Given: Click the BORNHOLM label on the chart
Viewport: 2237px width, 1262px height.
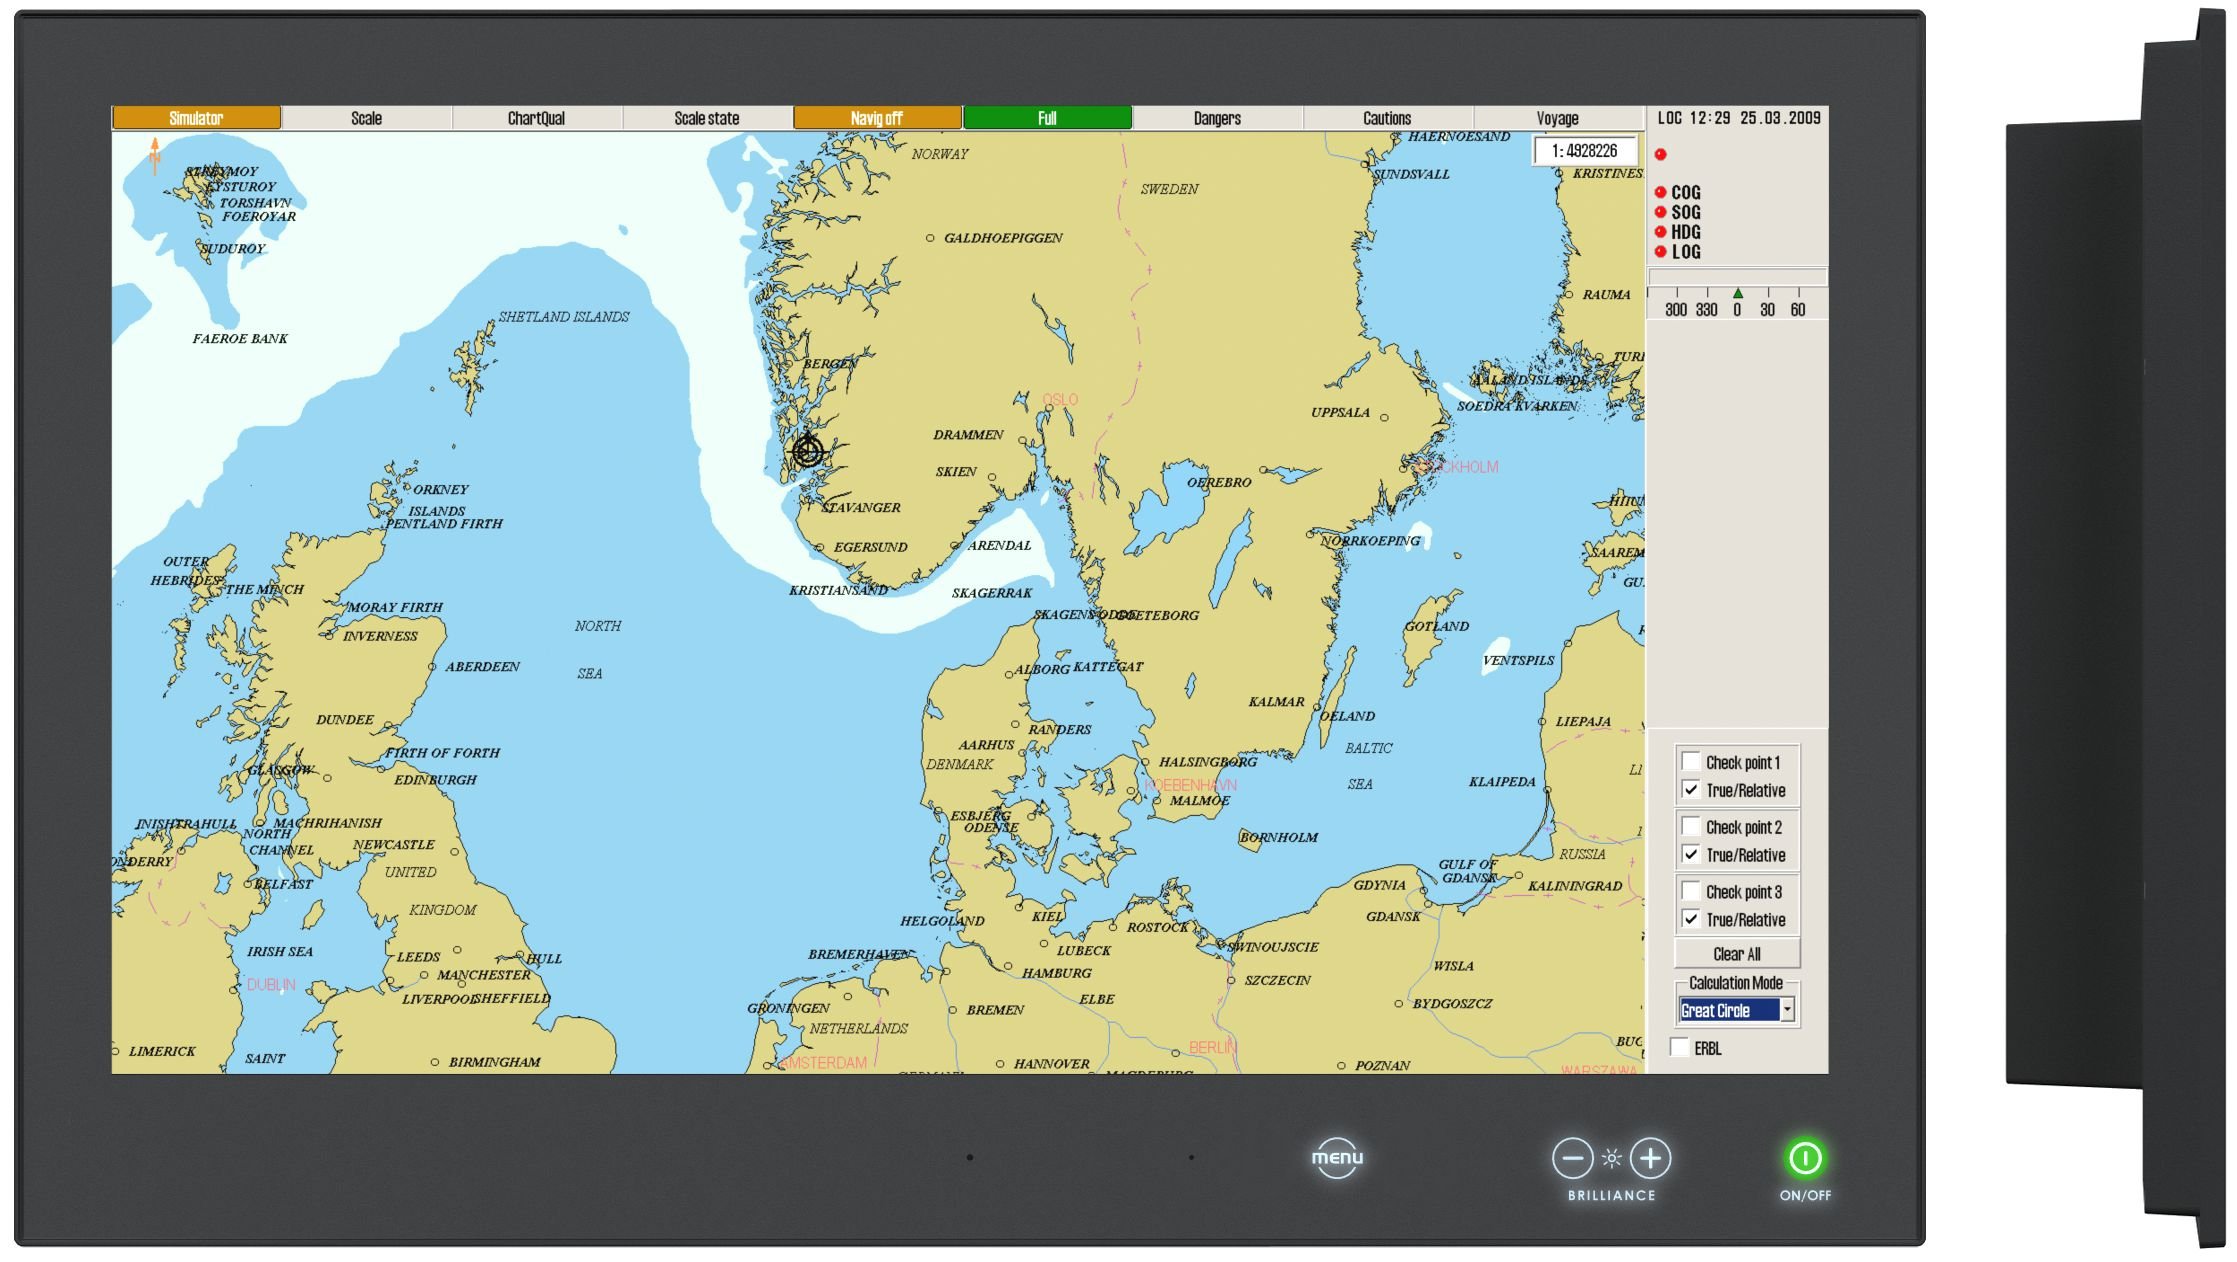Looking at the screenshot, I should 1279,837.
